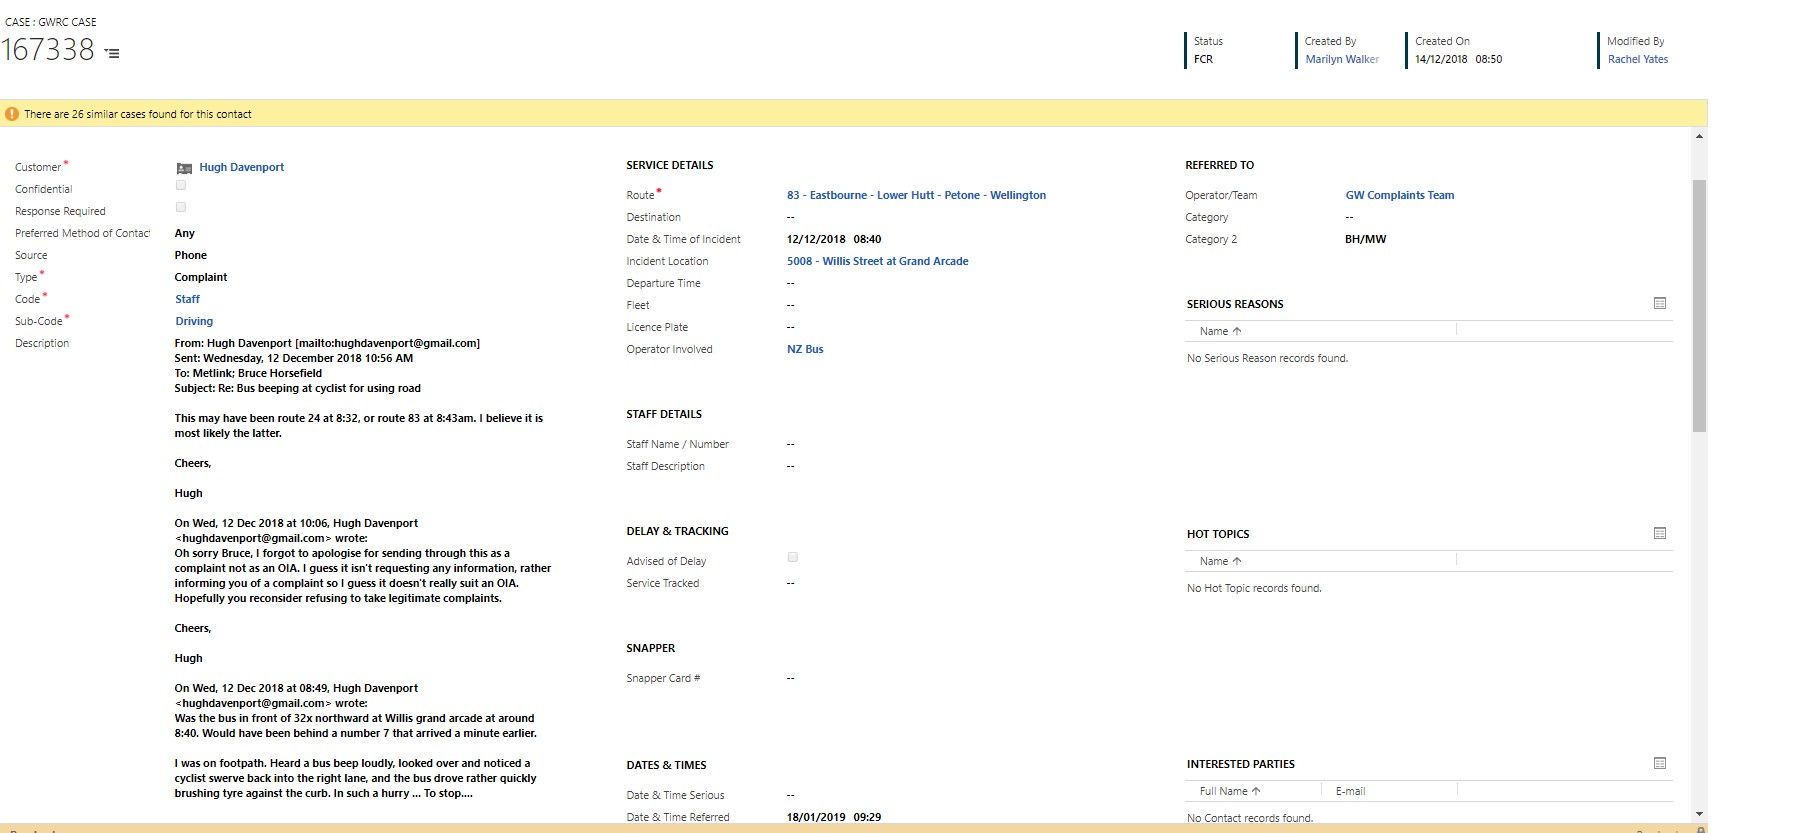
Task: Click the vertical scrollbar thumb
Action: [1699, 305]
